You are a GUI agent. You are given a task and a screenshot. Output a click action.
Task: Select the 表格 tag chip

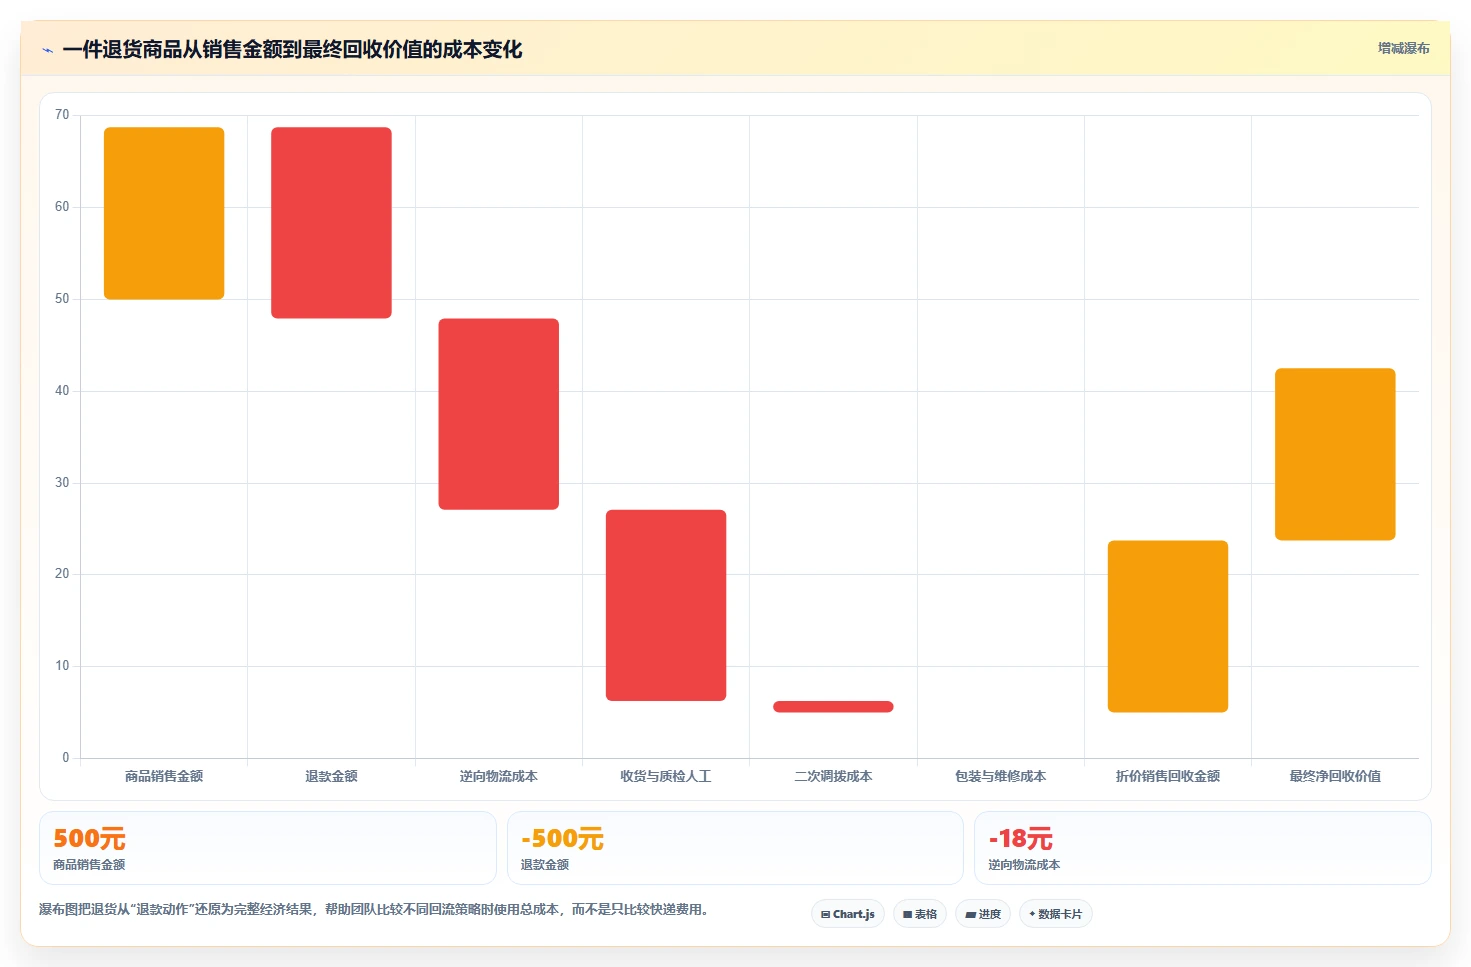(920, 914)
